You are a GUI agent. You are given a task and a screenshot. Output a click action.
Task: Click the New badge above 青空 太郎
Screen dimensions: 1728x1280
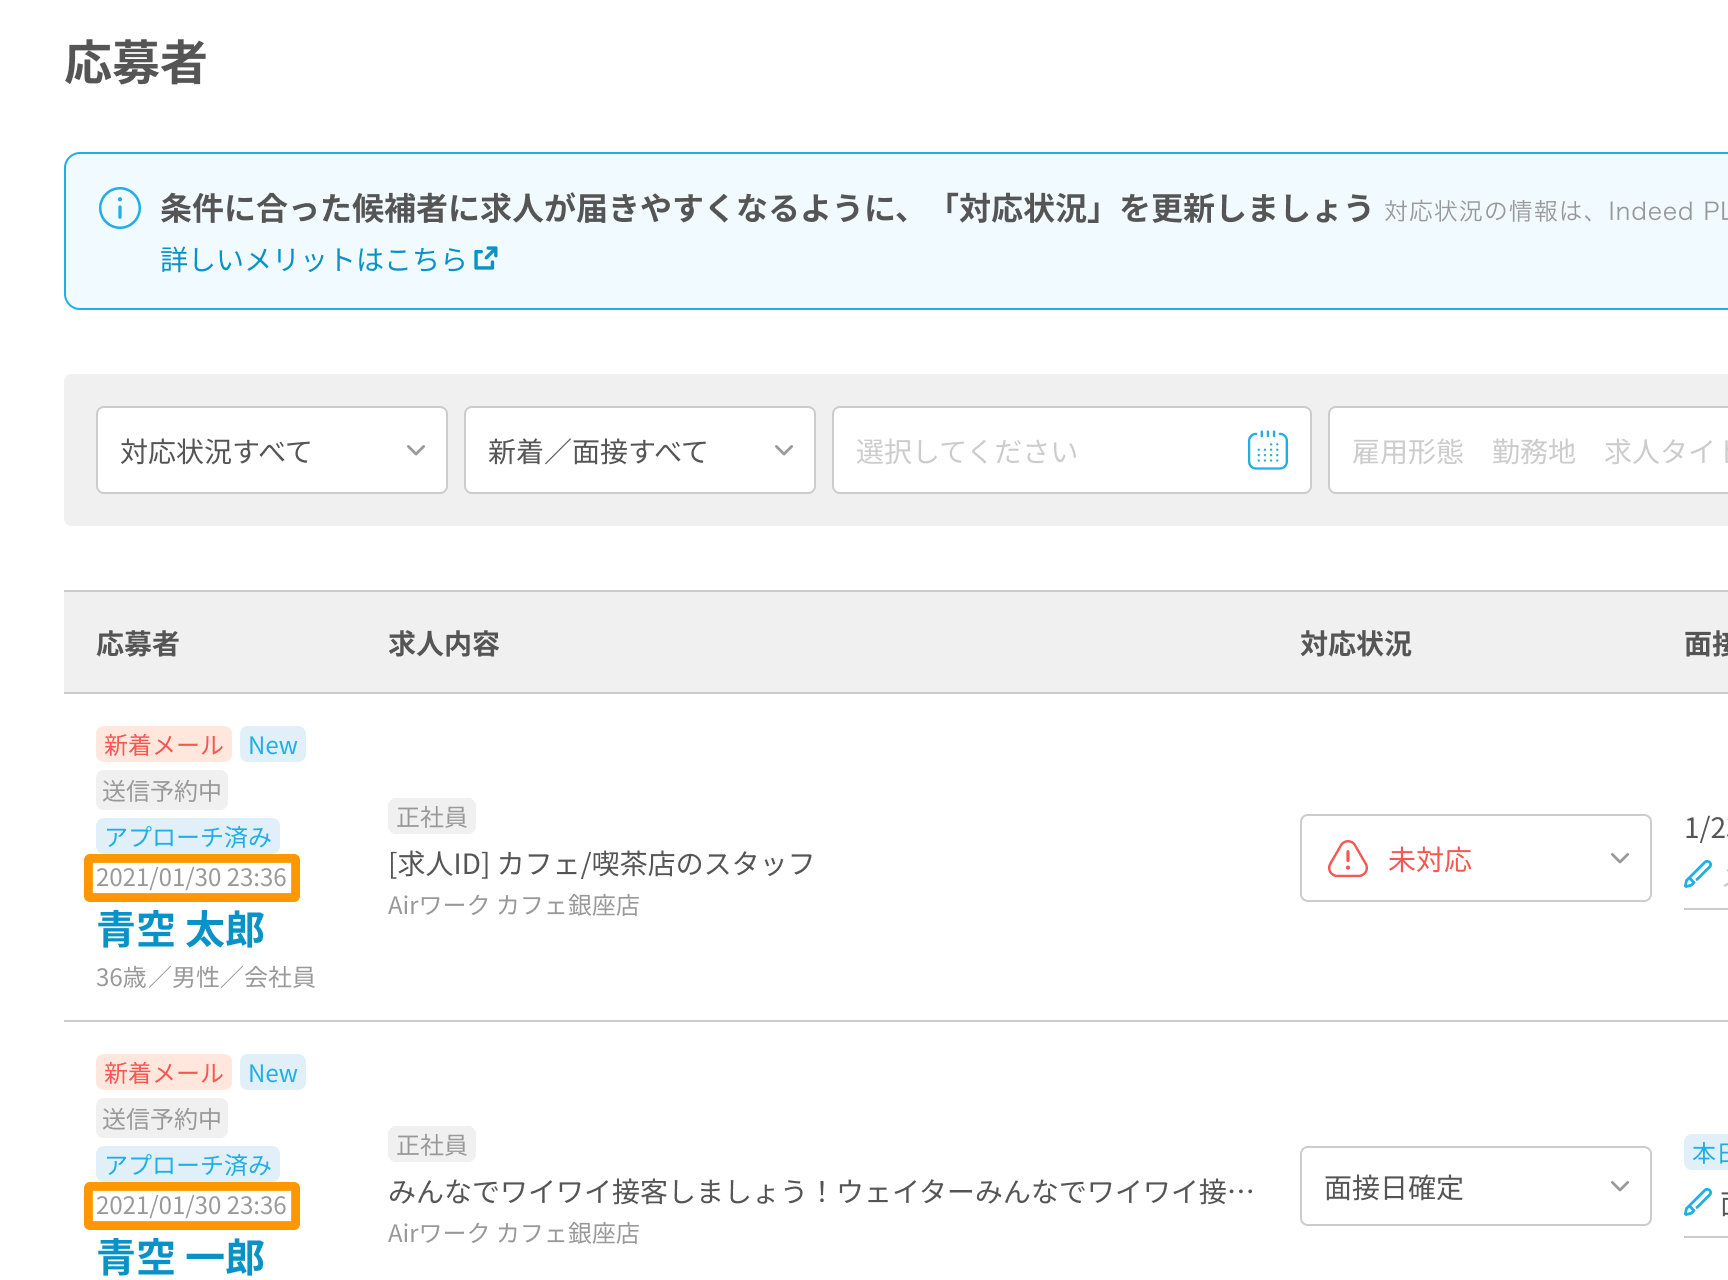click(x=273, y=745)
